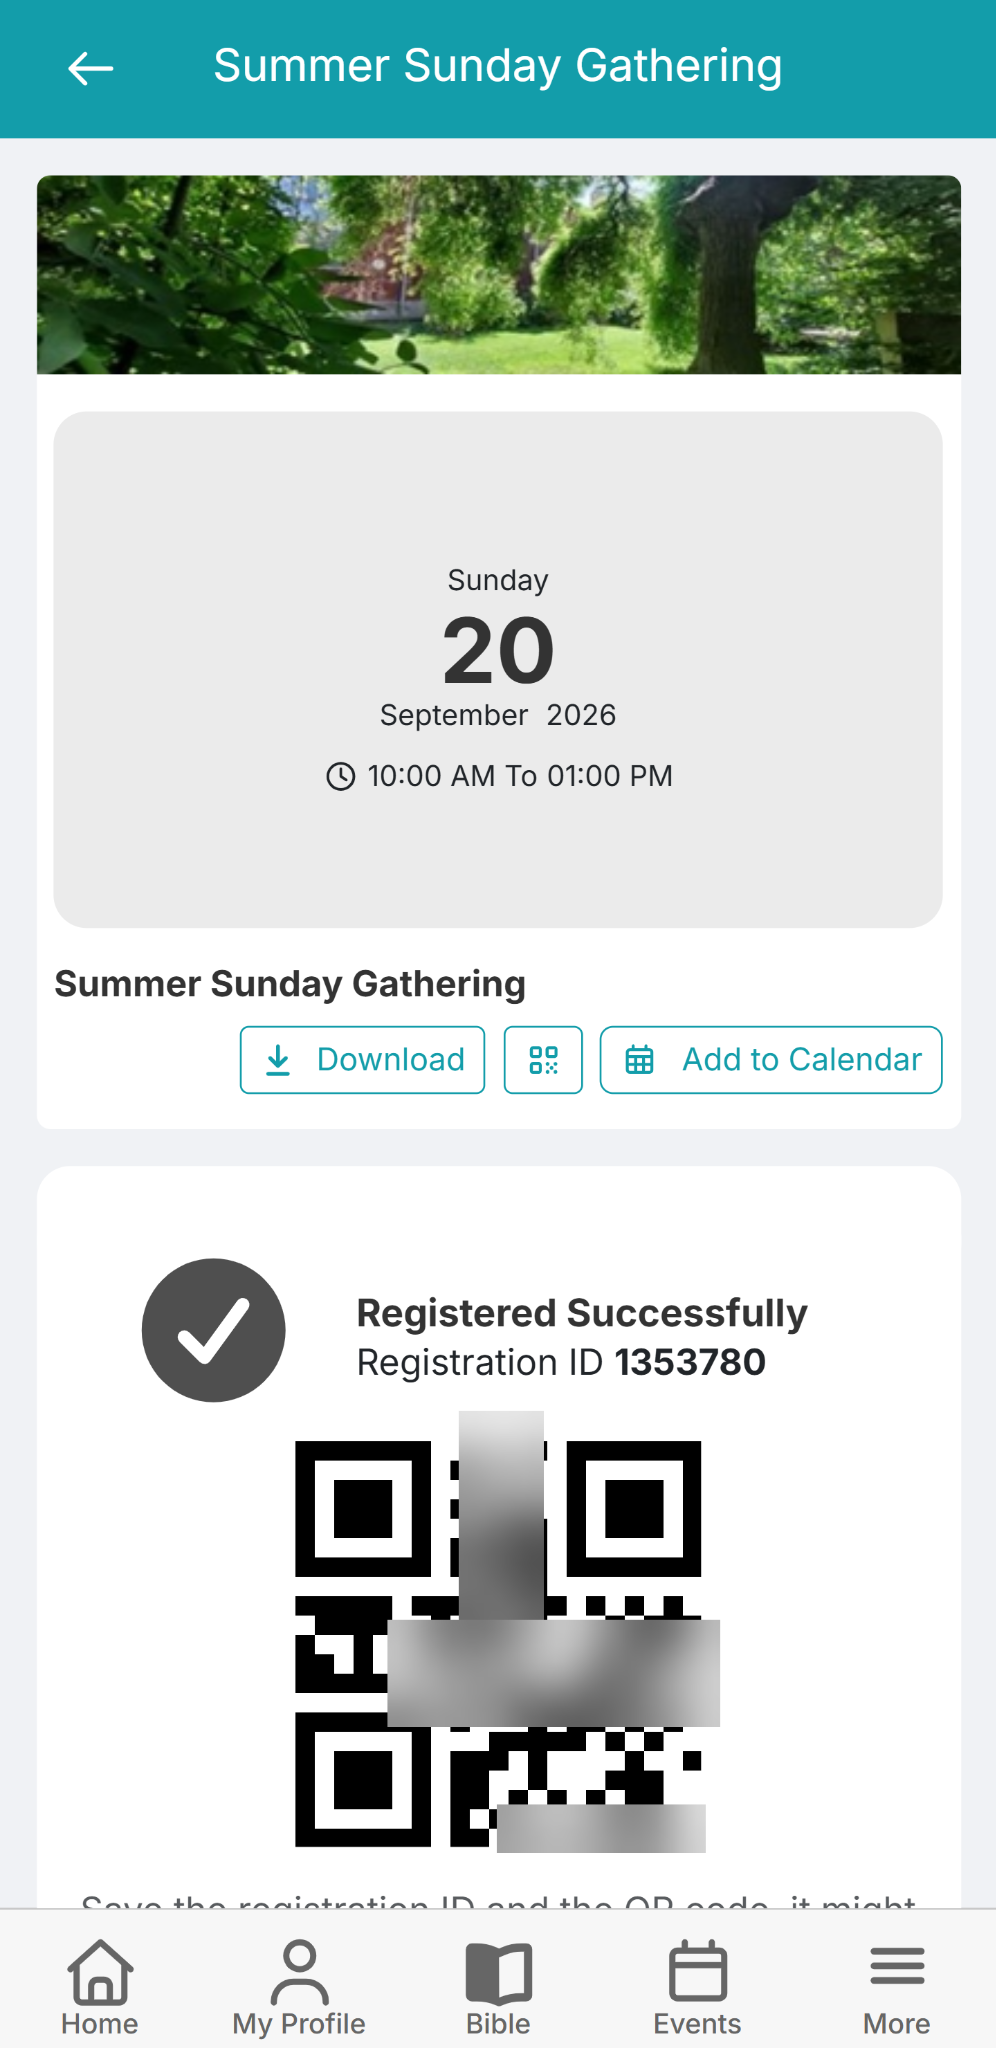The height and width of the screenshot is (2048, 996).
Task: Tap the date card showing 20 September
Action: tap(498, 670)
